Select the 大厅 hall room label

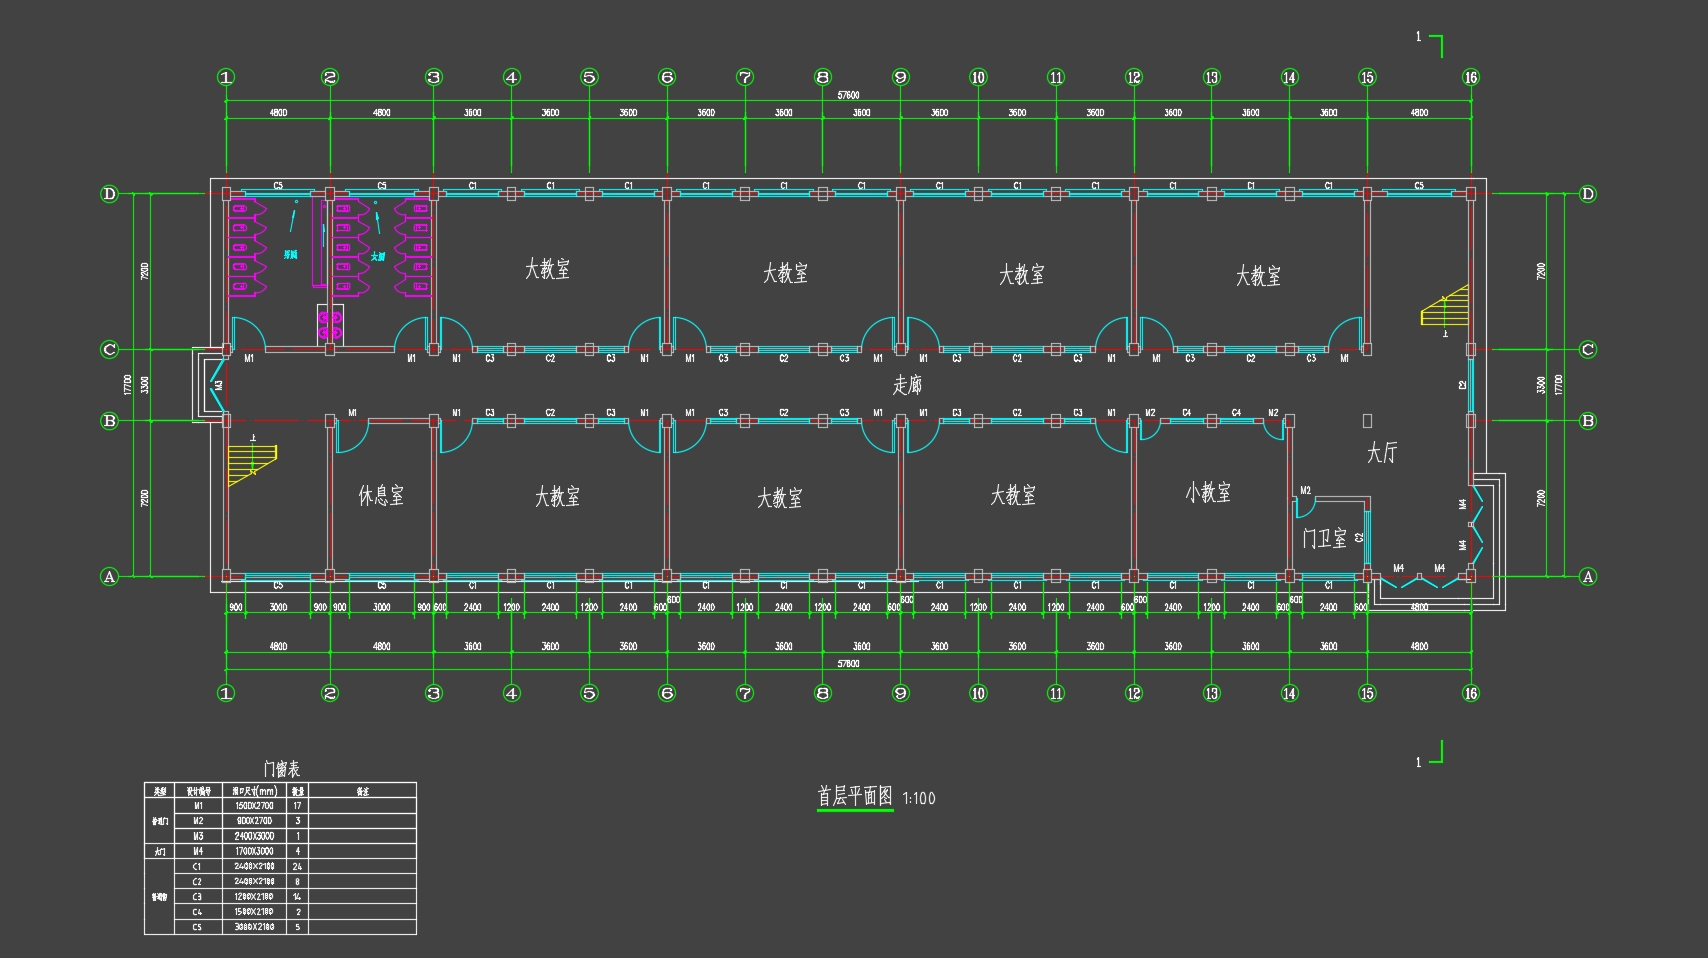coord(1381,454)
